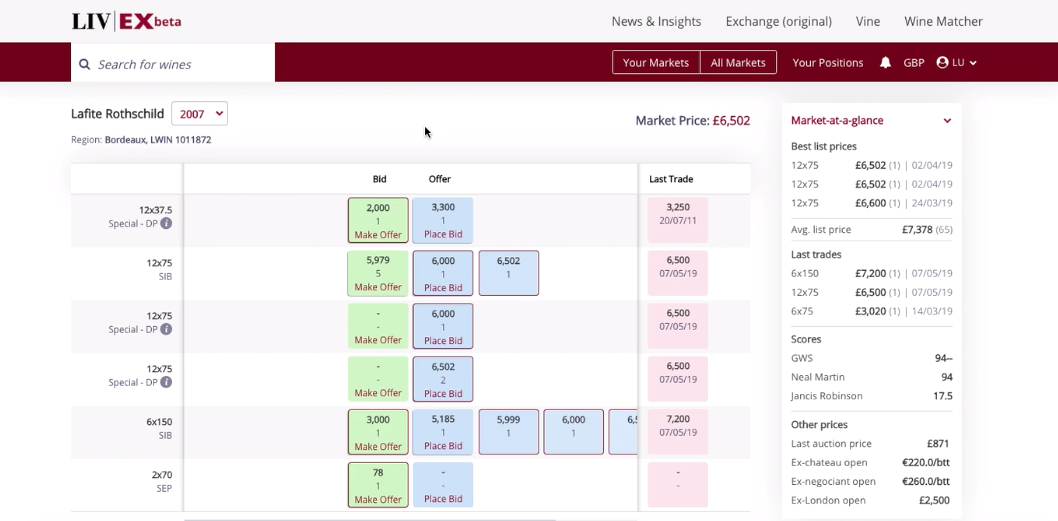Select the 5,999 offer in 6x150 row
The width and height of the screenshot is (1058, 521).
tap(509, 432)
